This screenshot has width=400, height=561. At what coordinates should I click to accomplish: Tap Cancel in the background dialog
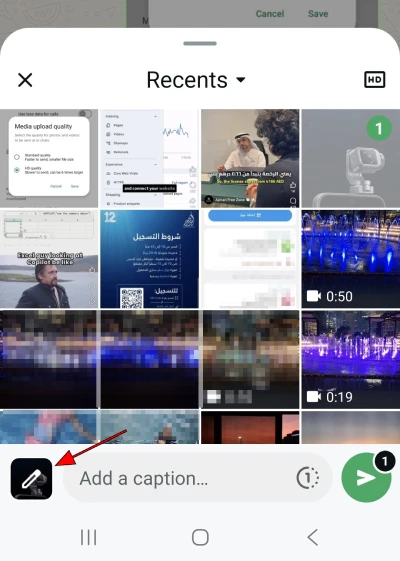click(270, 14)
